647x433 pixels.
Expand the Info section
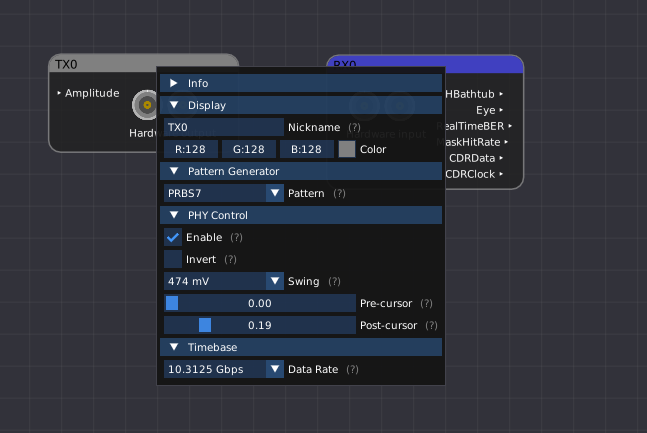[x=301, y=83]
